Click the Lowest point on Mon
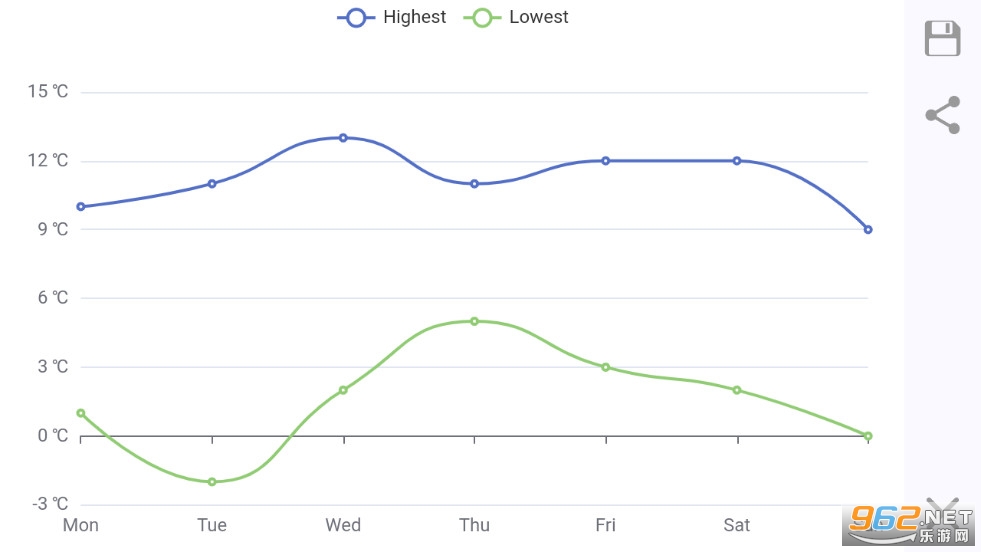The height and width of the screenshot is (552, 981). pyautogui.click(x=81, y=413)
